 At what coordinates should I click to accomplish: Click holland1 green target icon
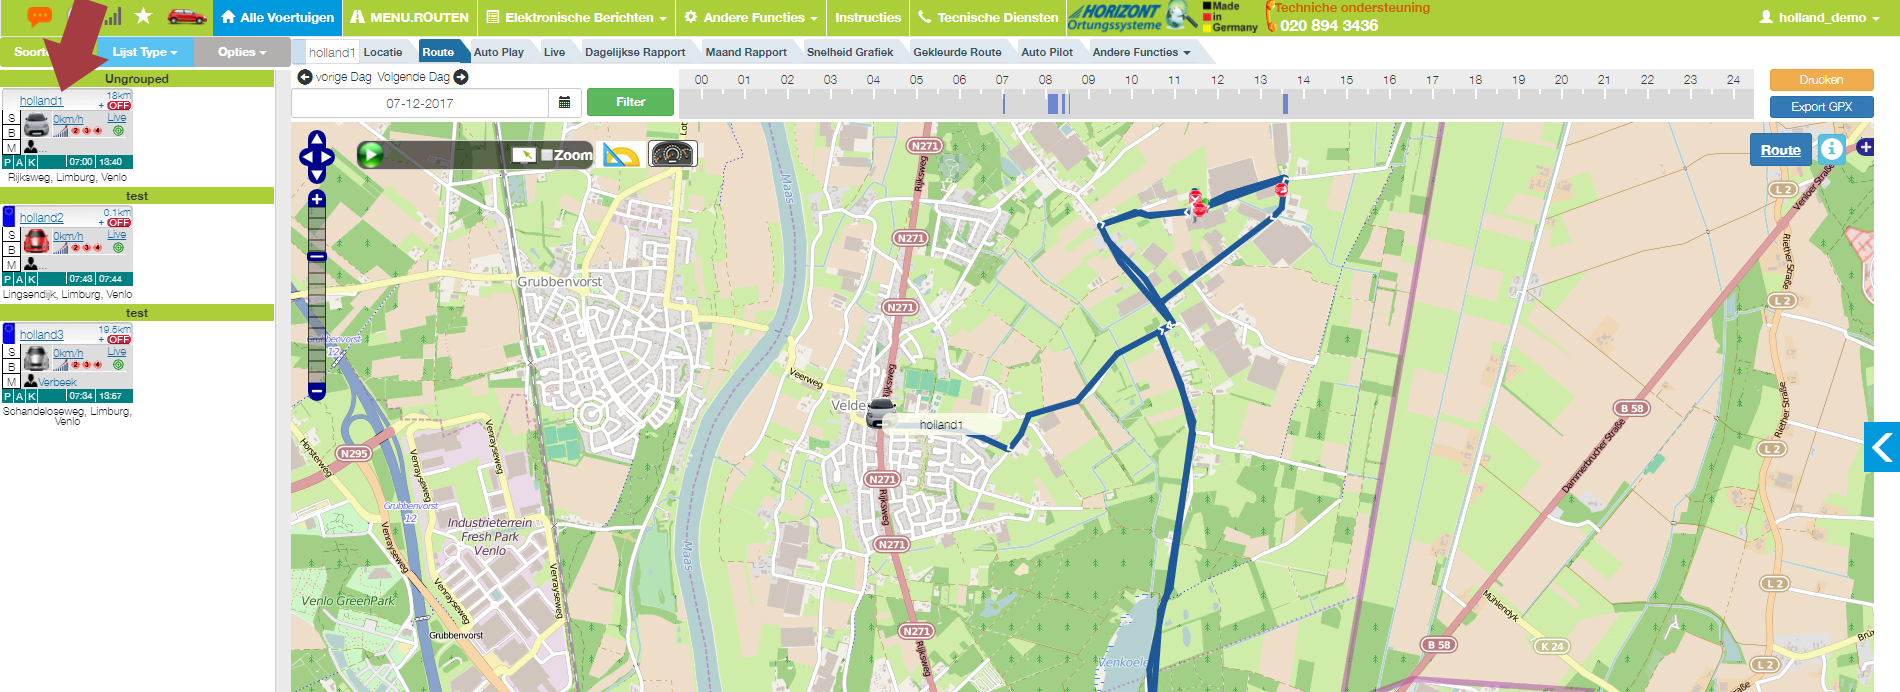point(118,130)
